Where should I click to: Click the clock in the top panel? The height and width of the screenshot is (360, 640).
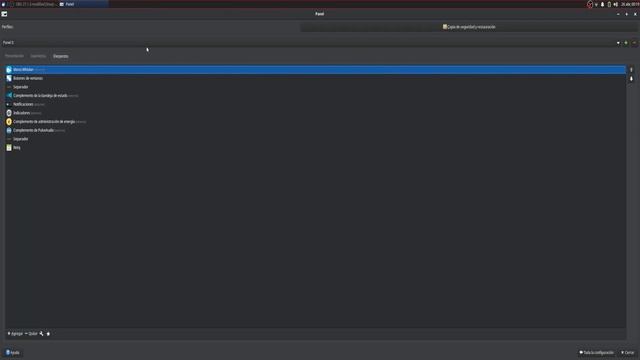(630, 4)
